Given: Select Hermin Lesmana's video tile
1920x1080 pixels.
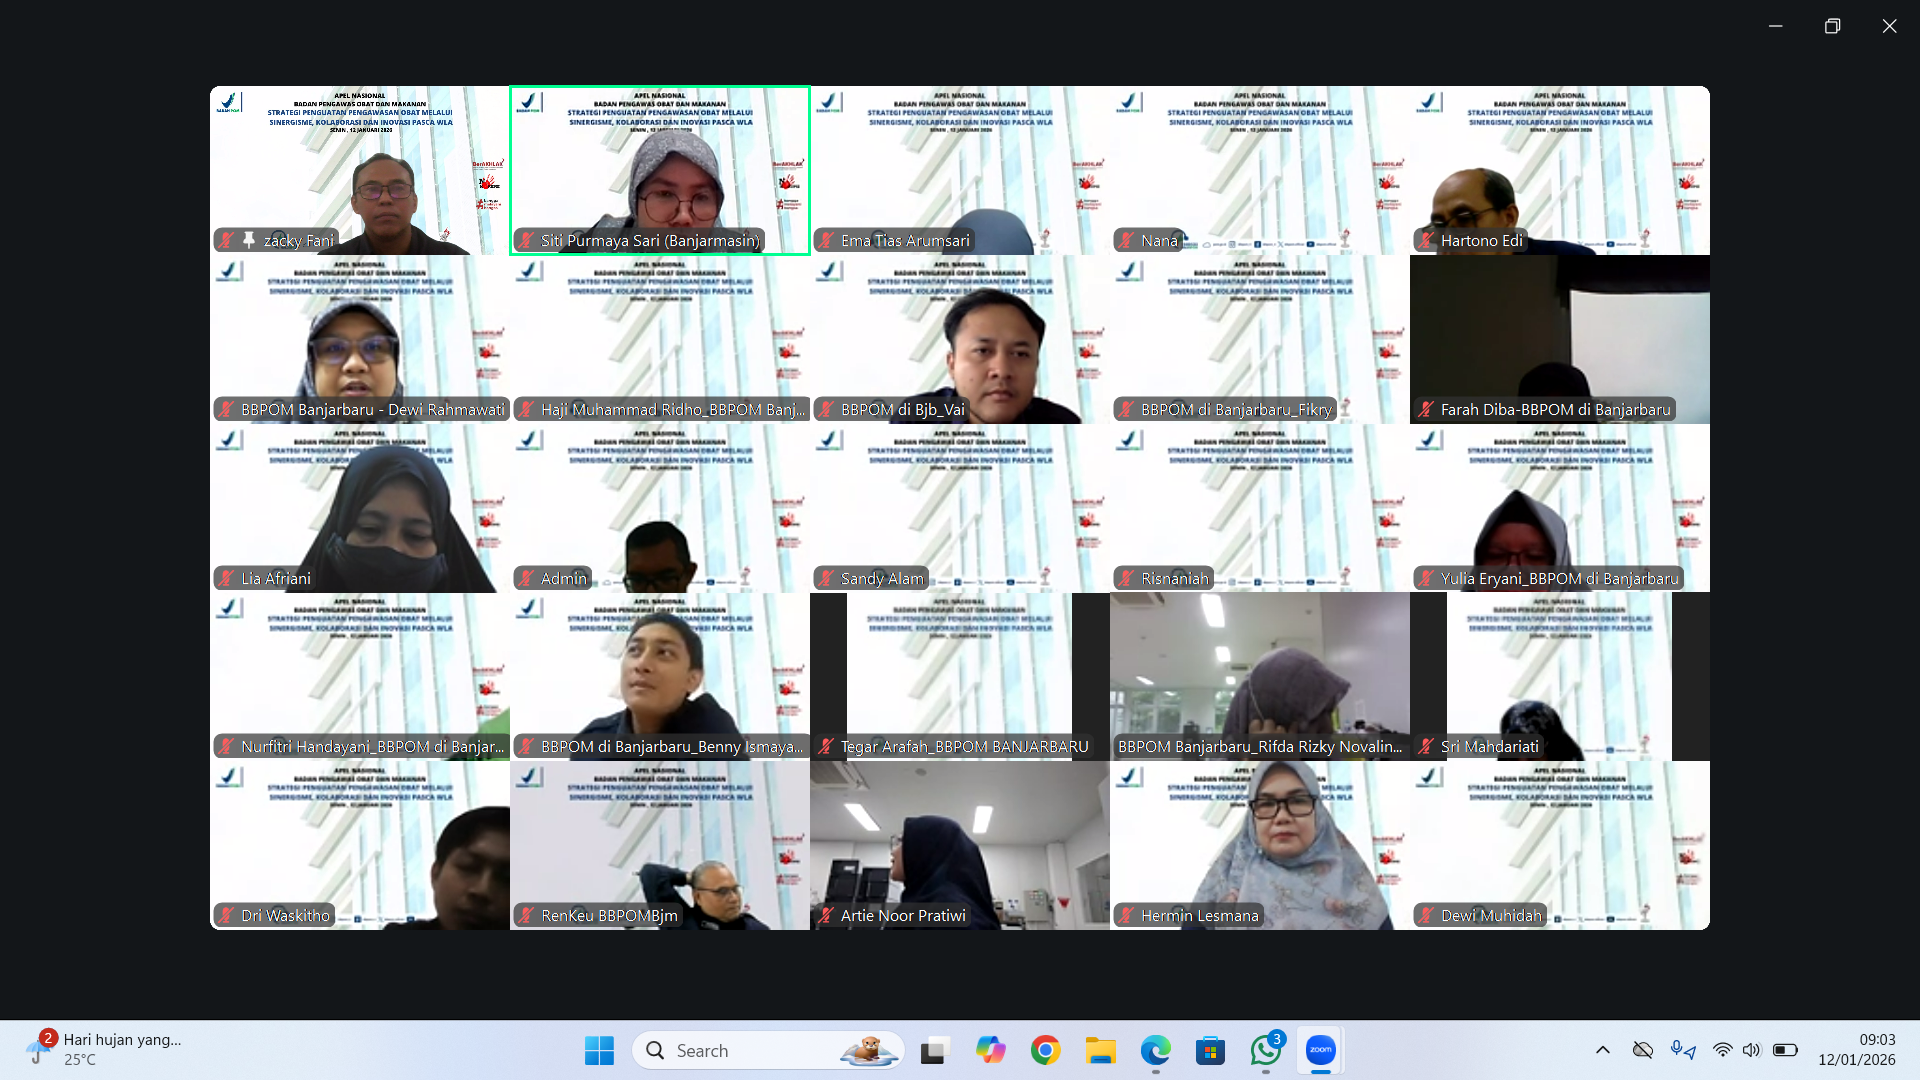Looking at the screenshot, I should tap(1260, 845).
